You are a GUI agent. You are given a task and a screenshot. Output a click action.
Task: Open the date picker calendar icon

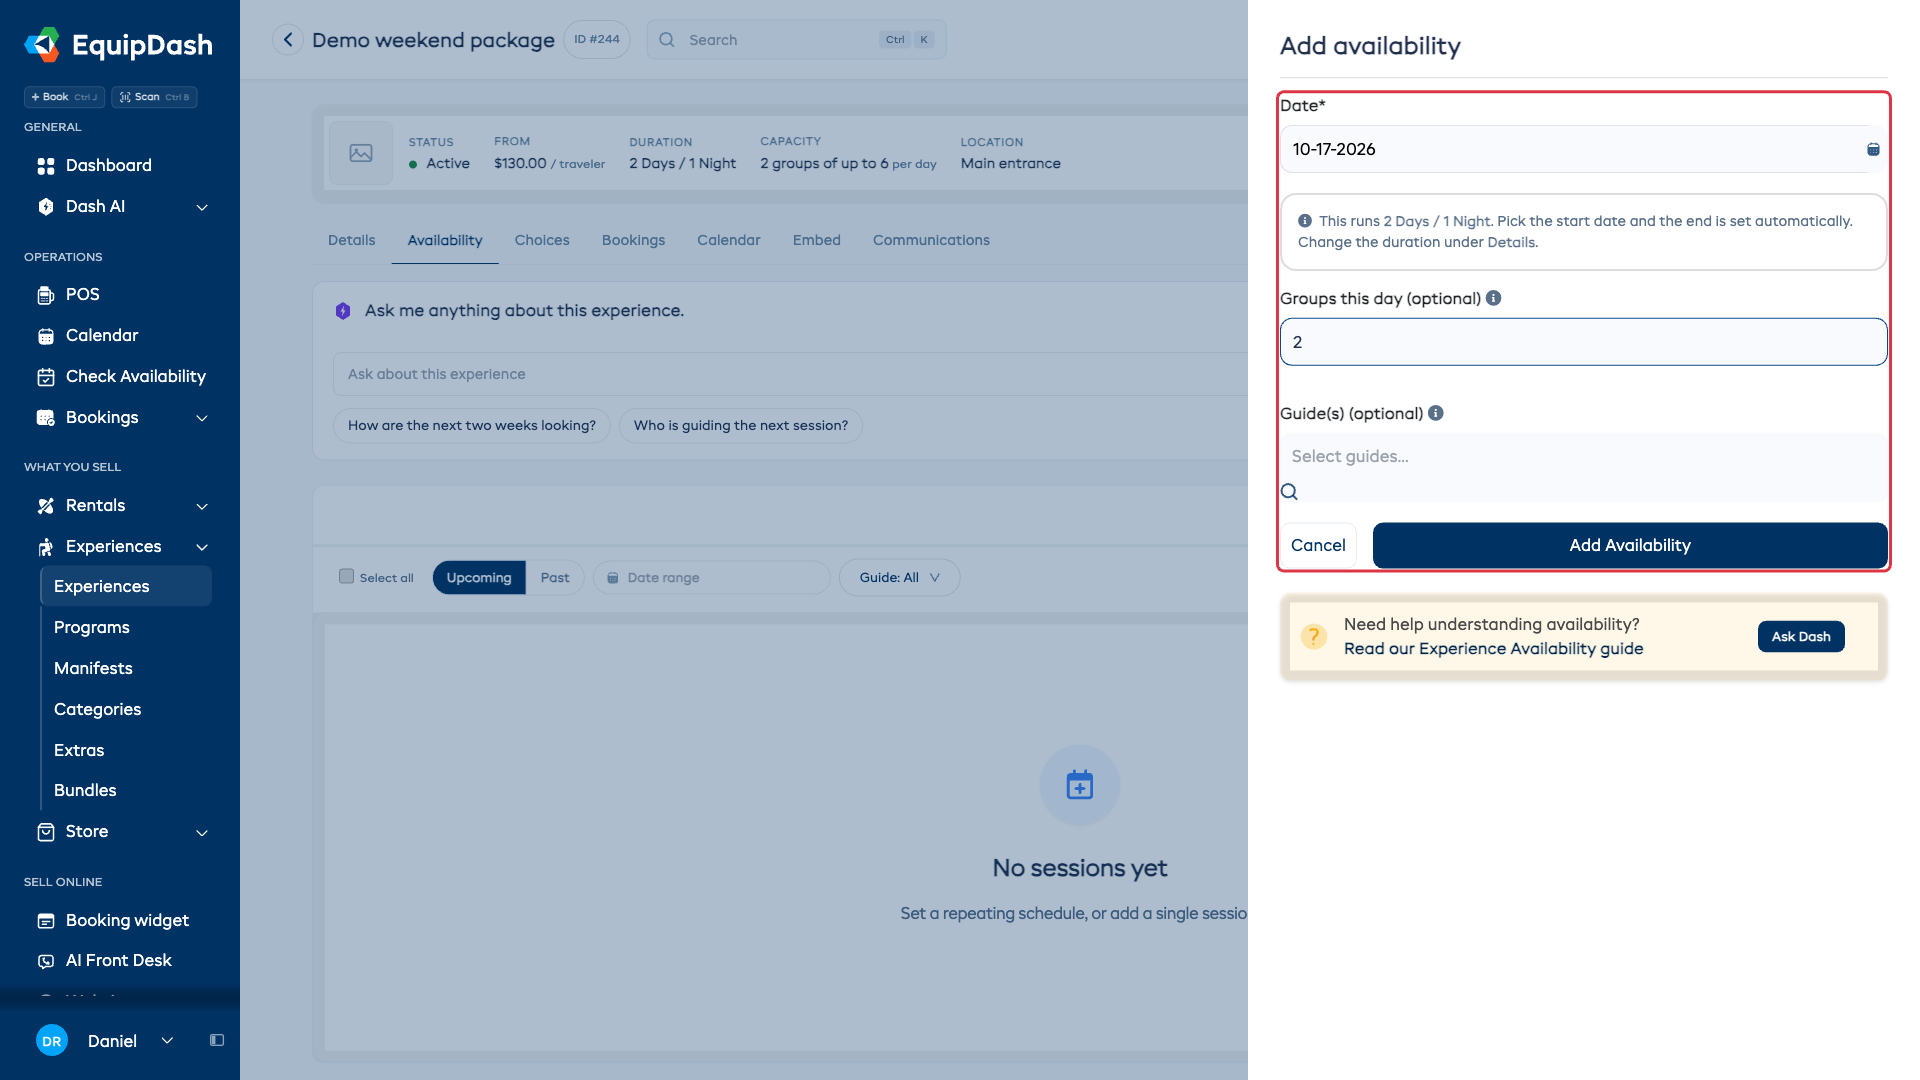point(1873,149)
